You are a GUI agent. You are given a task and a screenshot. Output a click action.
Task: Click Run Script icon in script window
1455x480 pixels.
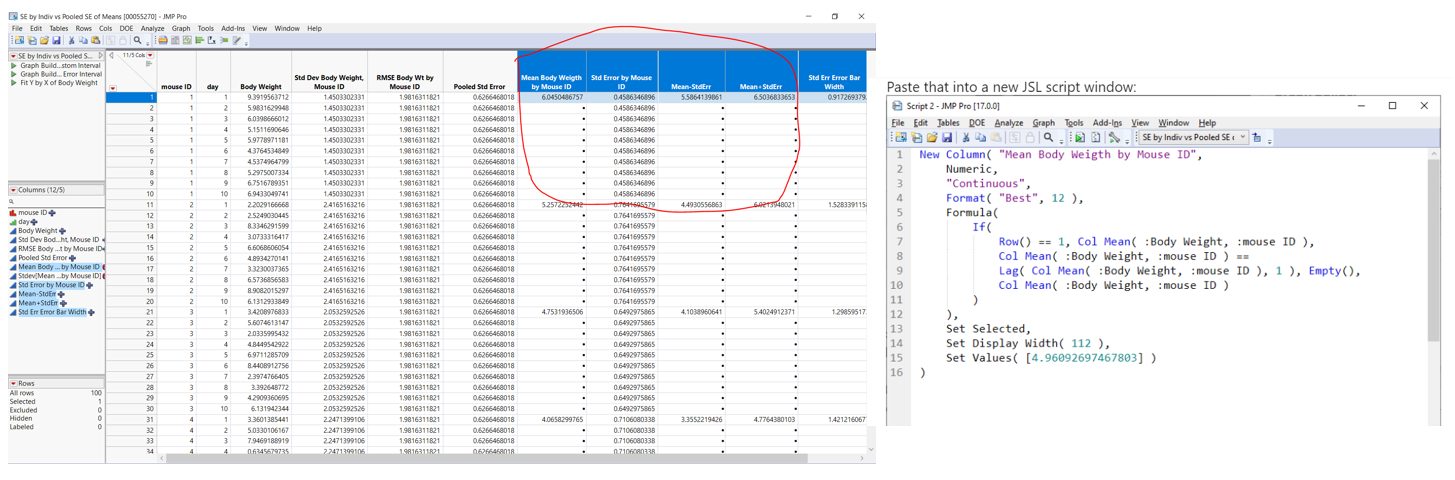1080,138
